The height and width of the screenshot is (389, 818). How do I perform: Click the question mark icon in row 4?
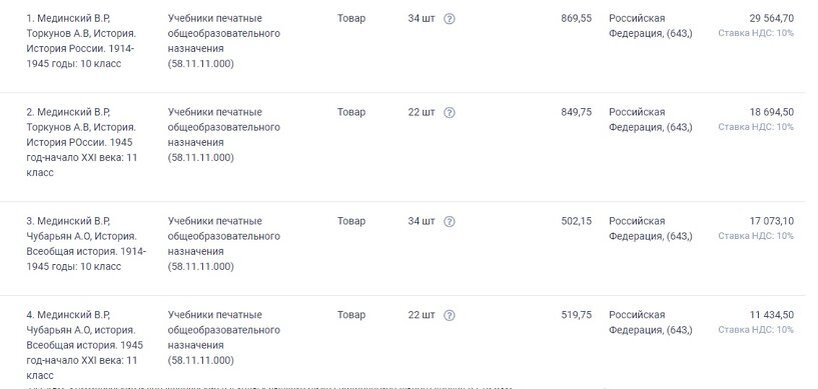[x=449, y=315]
